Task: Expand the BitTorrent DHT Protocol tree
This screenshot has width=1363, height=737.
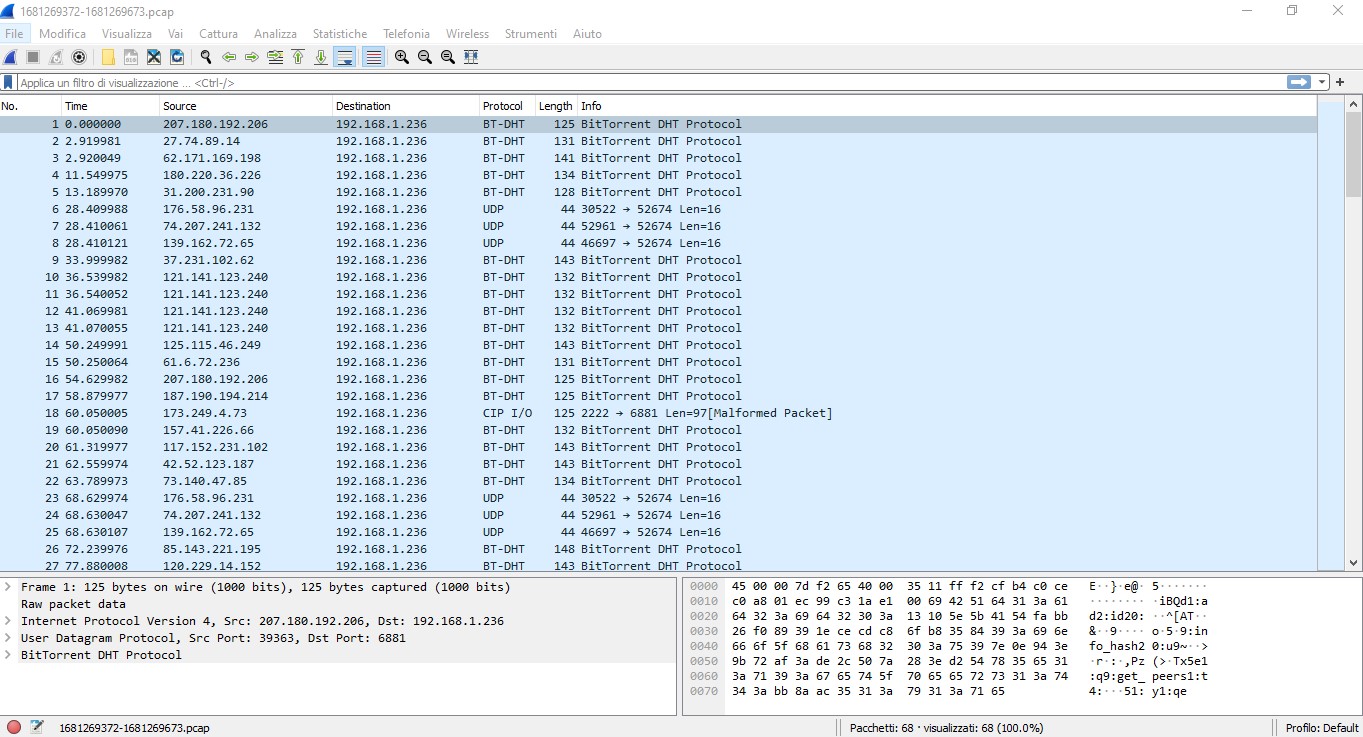Action: coord(9,655)
